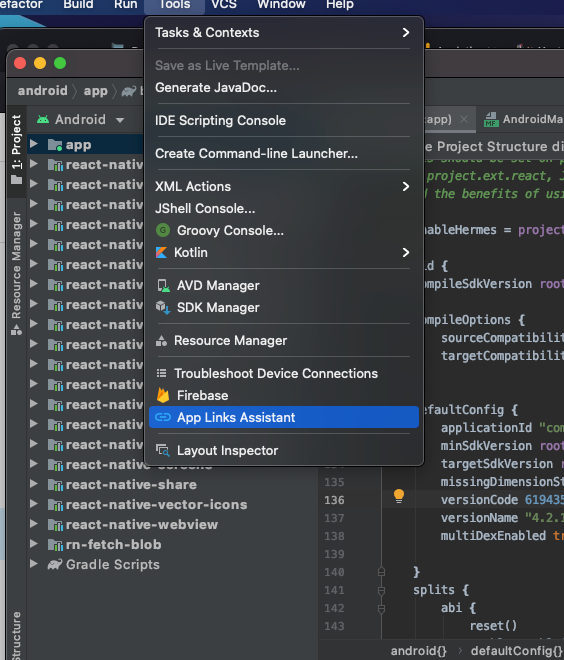Viewport: 564px width, 660px height.
Task: Click the SDK Manager download icon
Action: pyautogui.click(x=163, y=307)
